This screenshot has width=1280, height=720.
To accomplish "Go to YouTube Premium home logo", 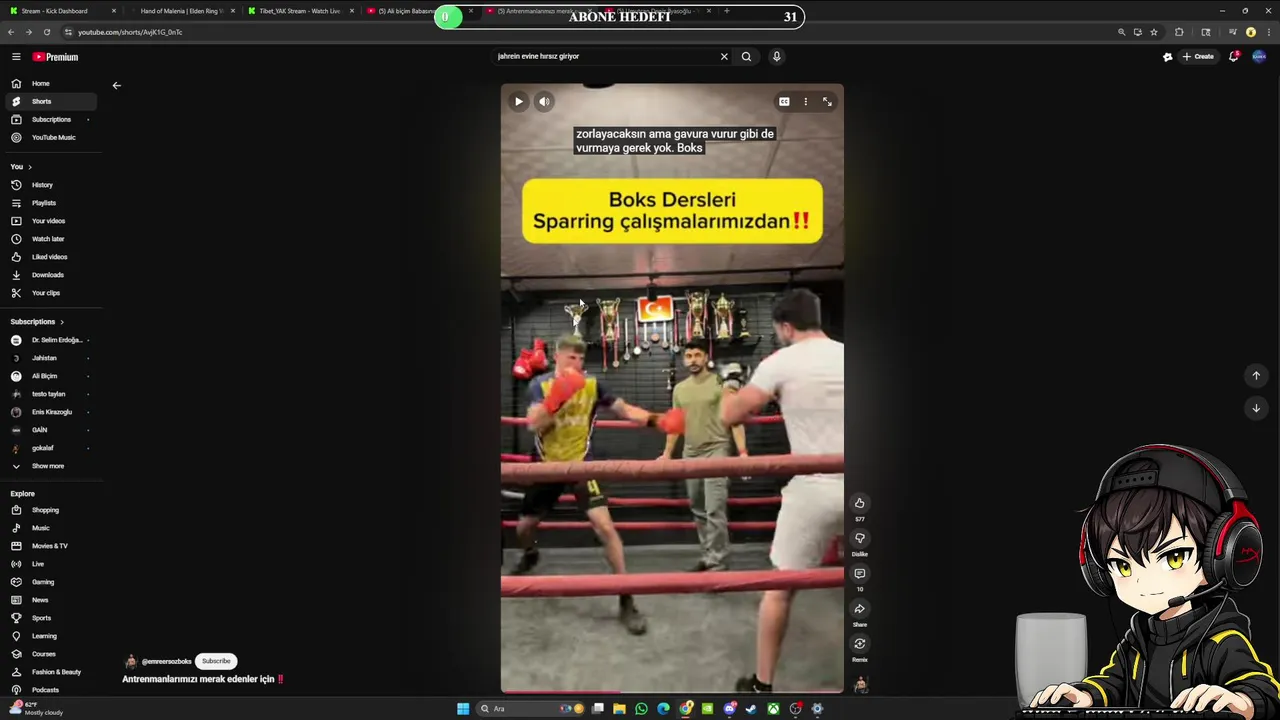I will pyautogui.click(x=55, y=57).
